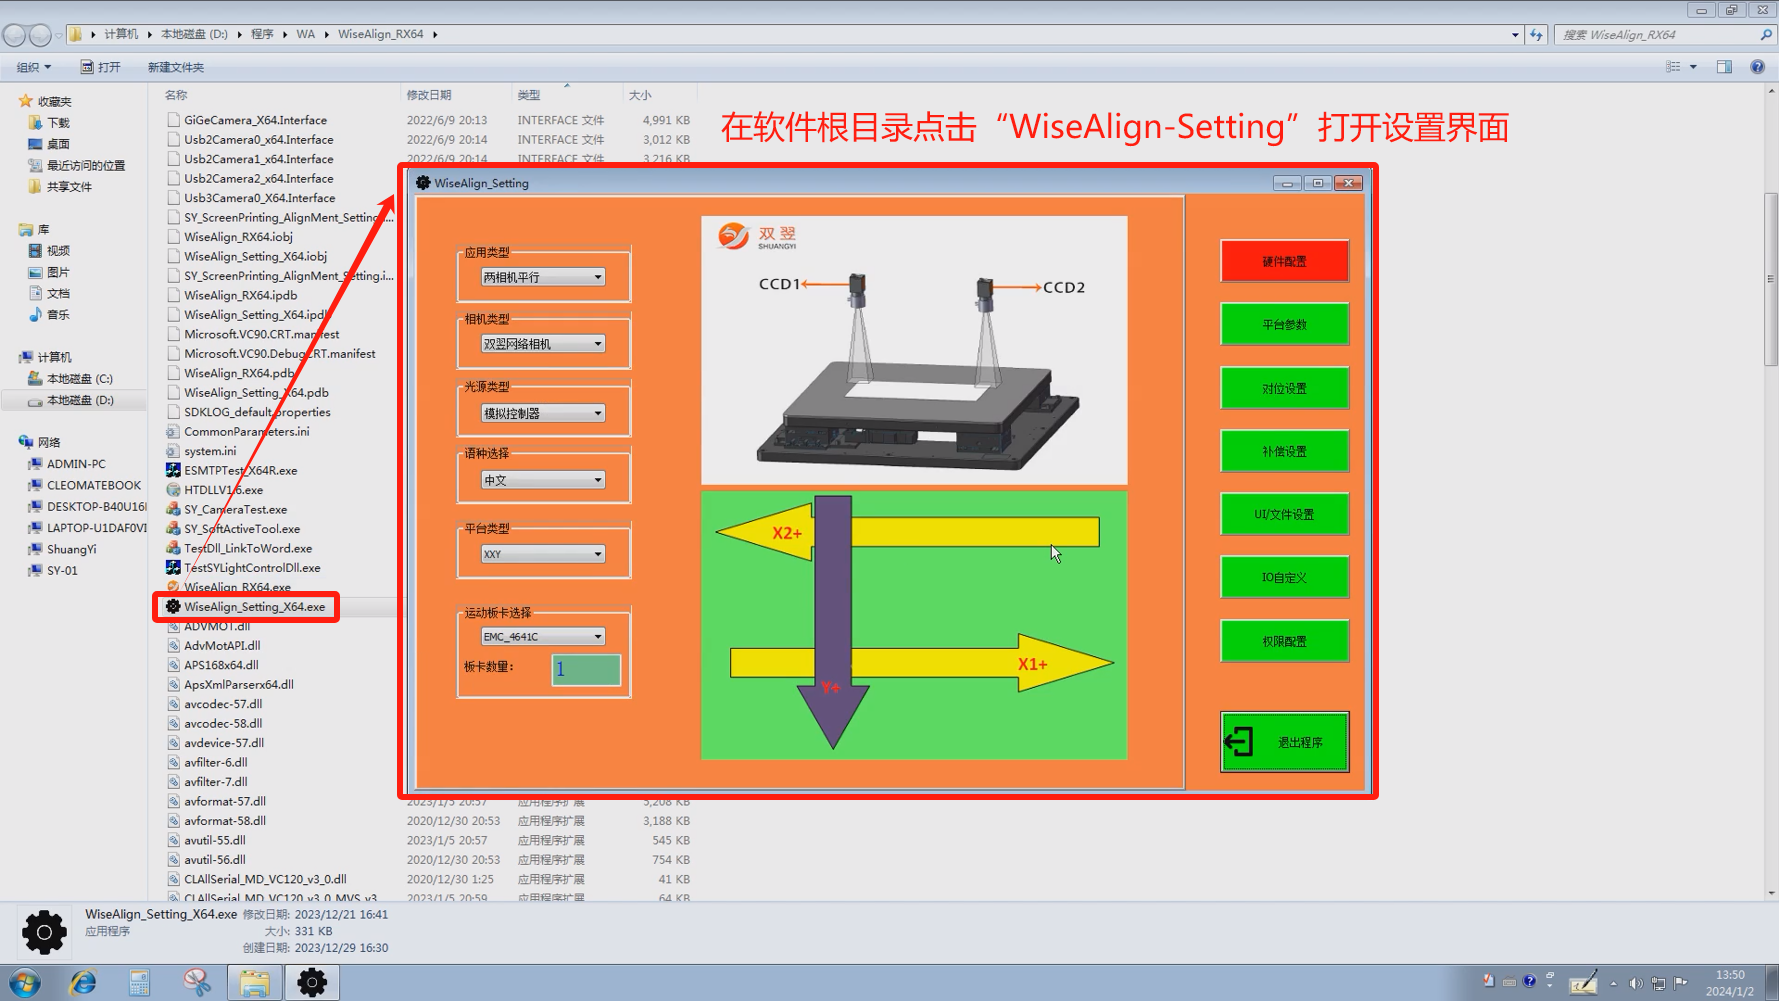The width and height of the screenshot is (1779, 1001).
Task: Click the volume icon in system tray
Action: tap(1635, 984)
